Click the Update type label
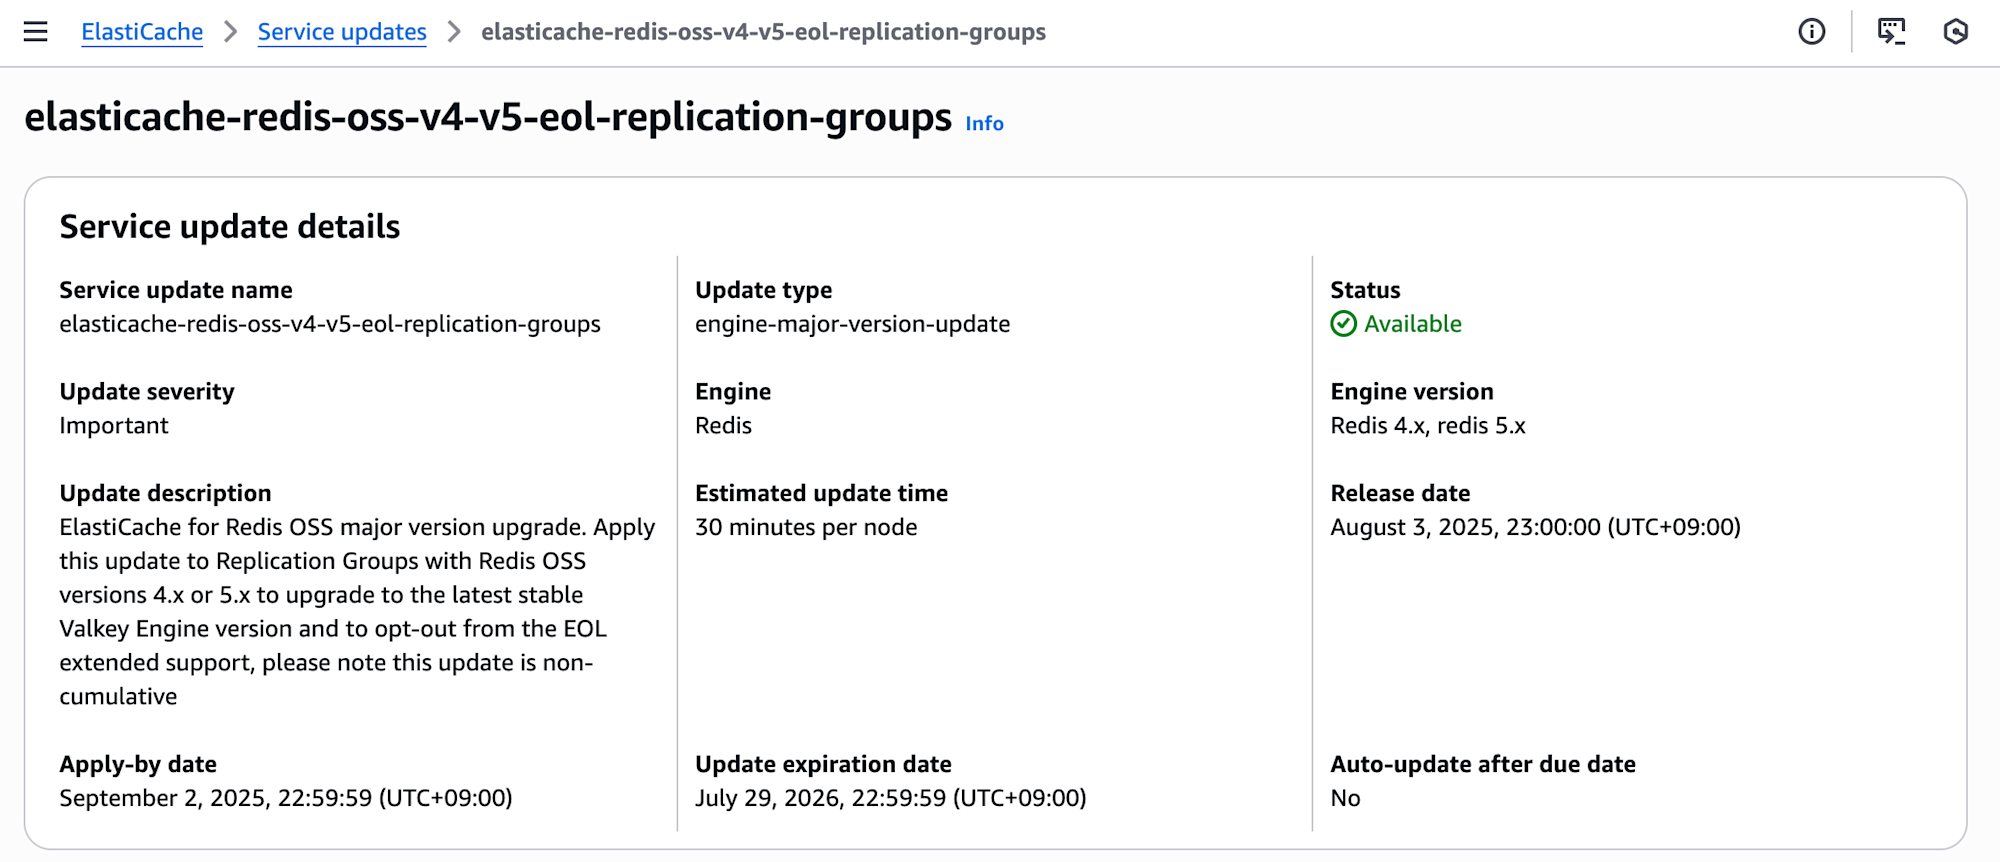Image resolution: width=2000 pixels, height=862 pixels. click(x=763, y=290)
